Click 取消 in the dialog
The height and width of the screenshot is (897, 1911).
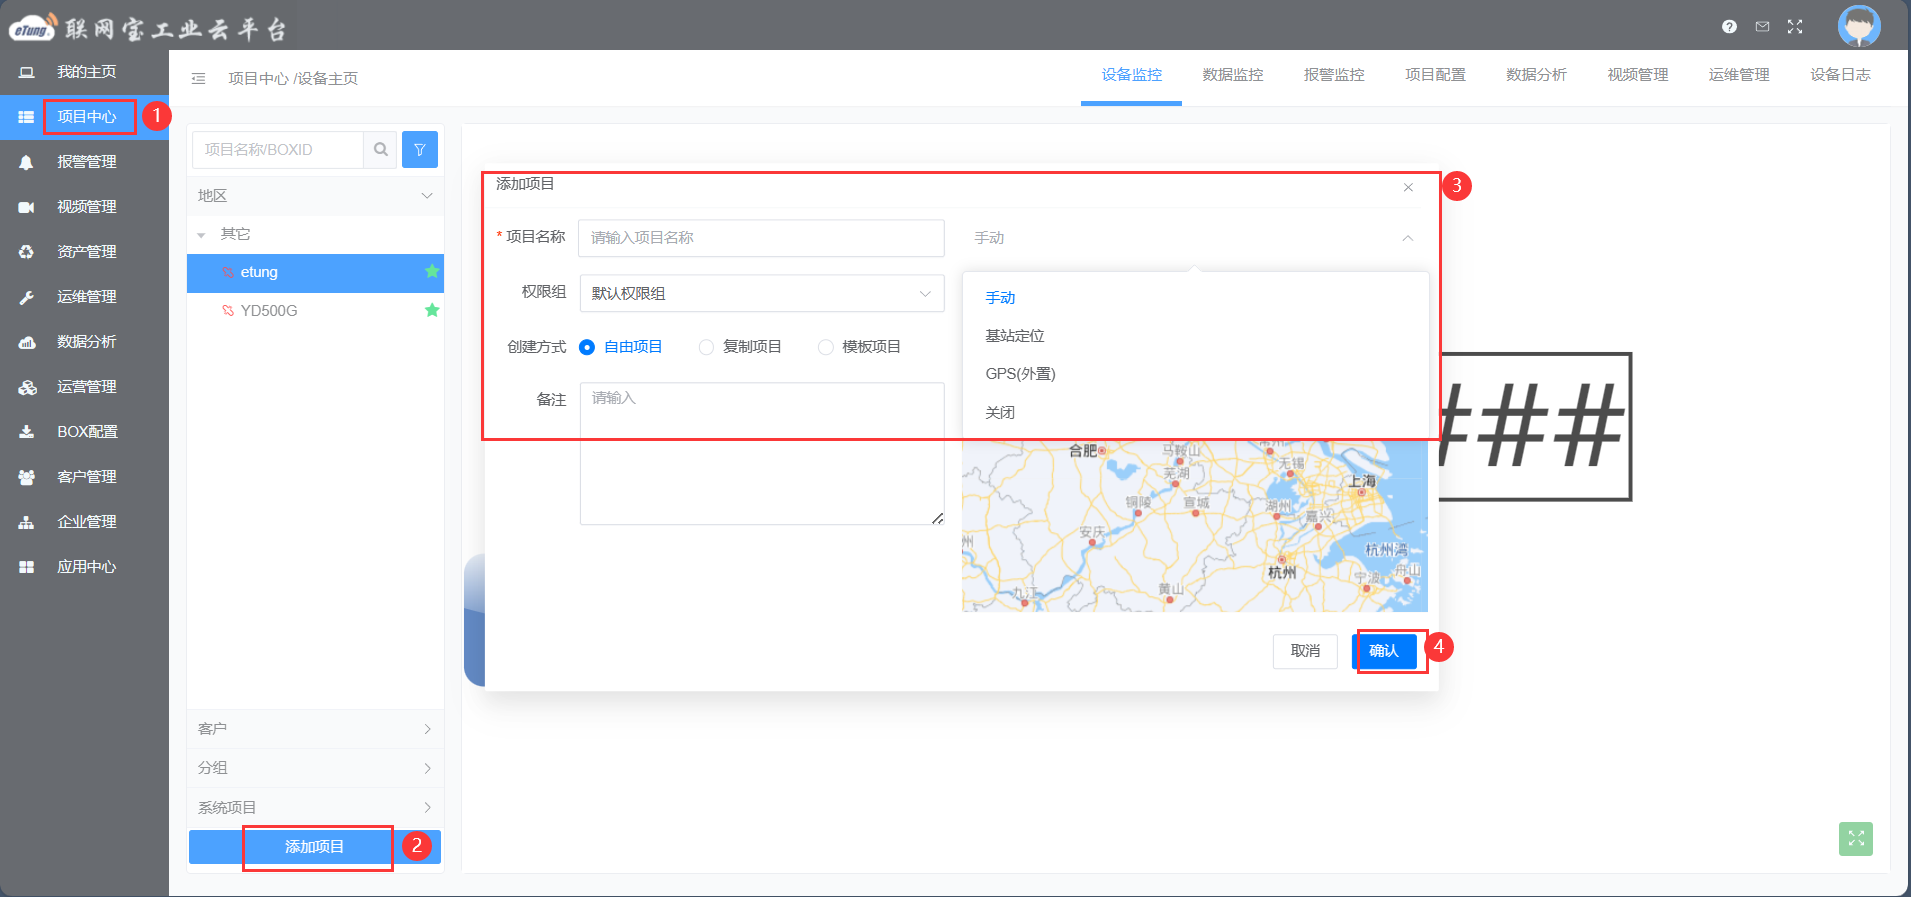[1305, 651]
